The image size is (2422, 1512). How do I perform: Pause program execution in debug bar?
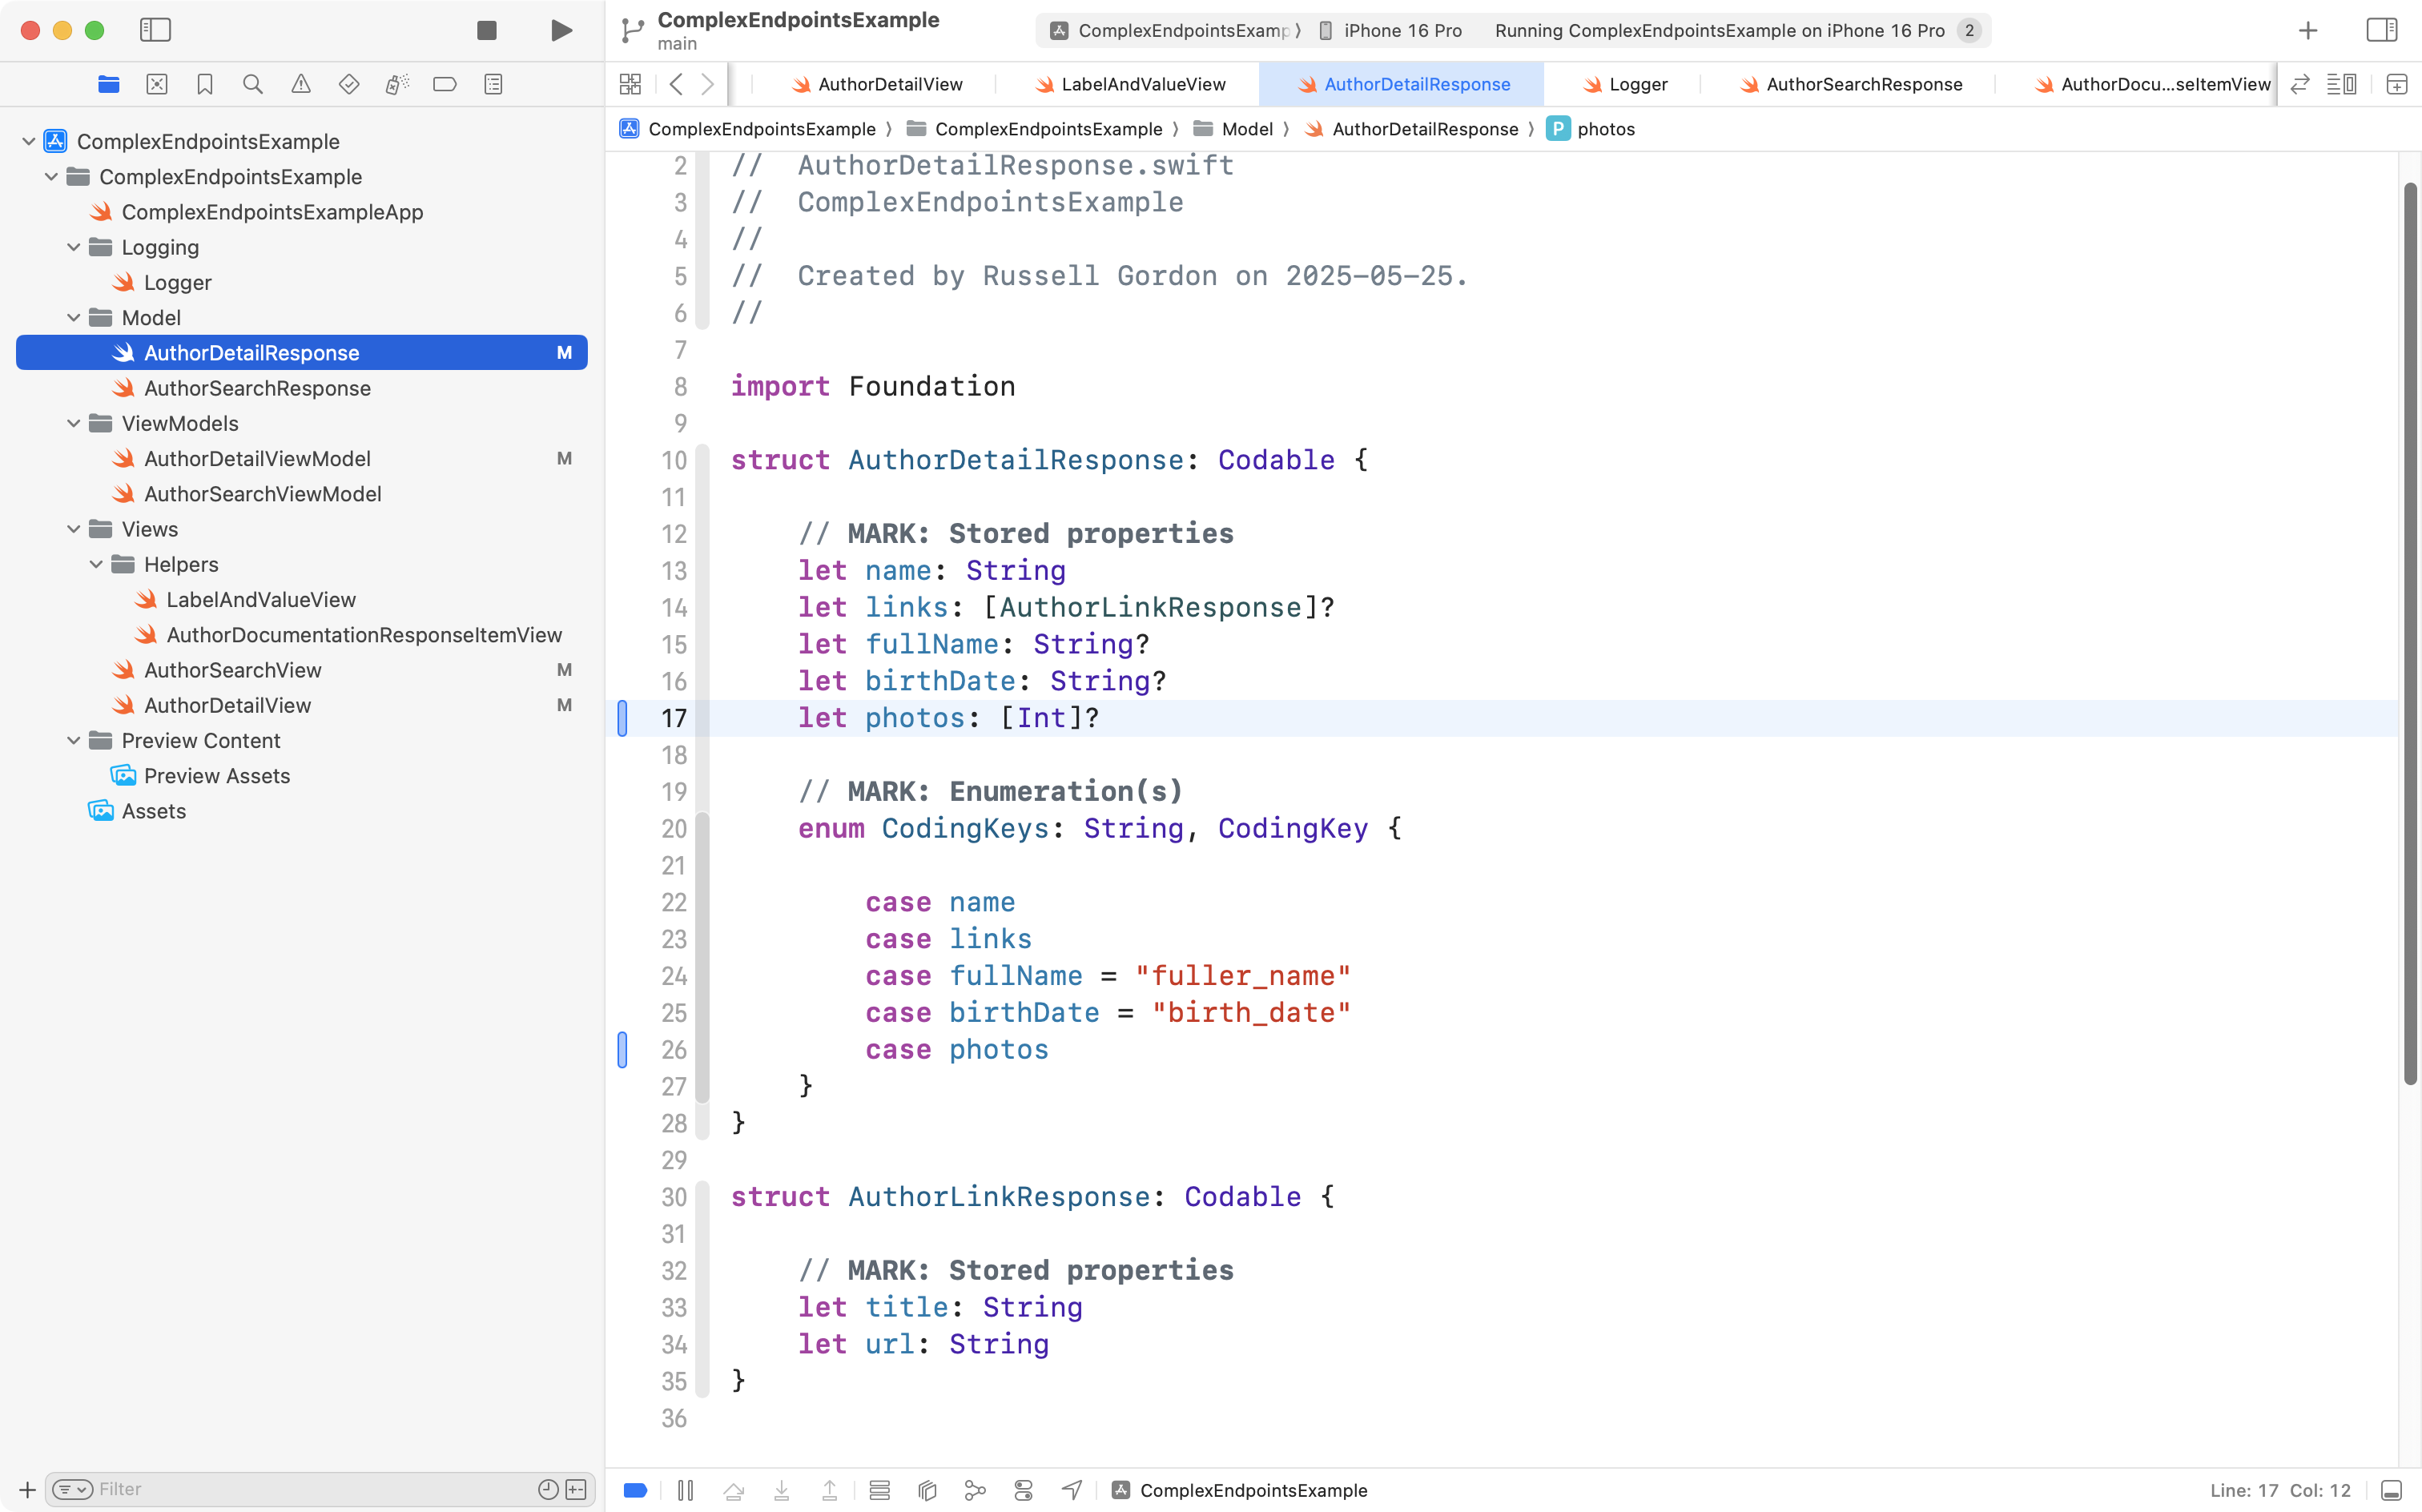(x=685, y=1490)
